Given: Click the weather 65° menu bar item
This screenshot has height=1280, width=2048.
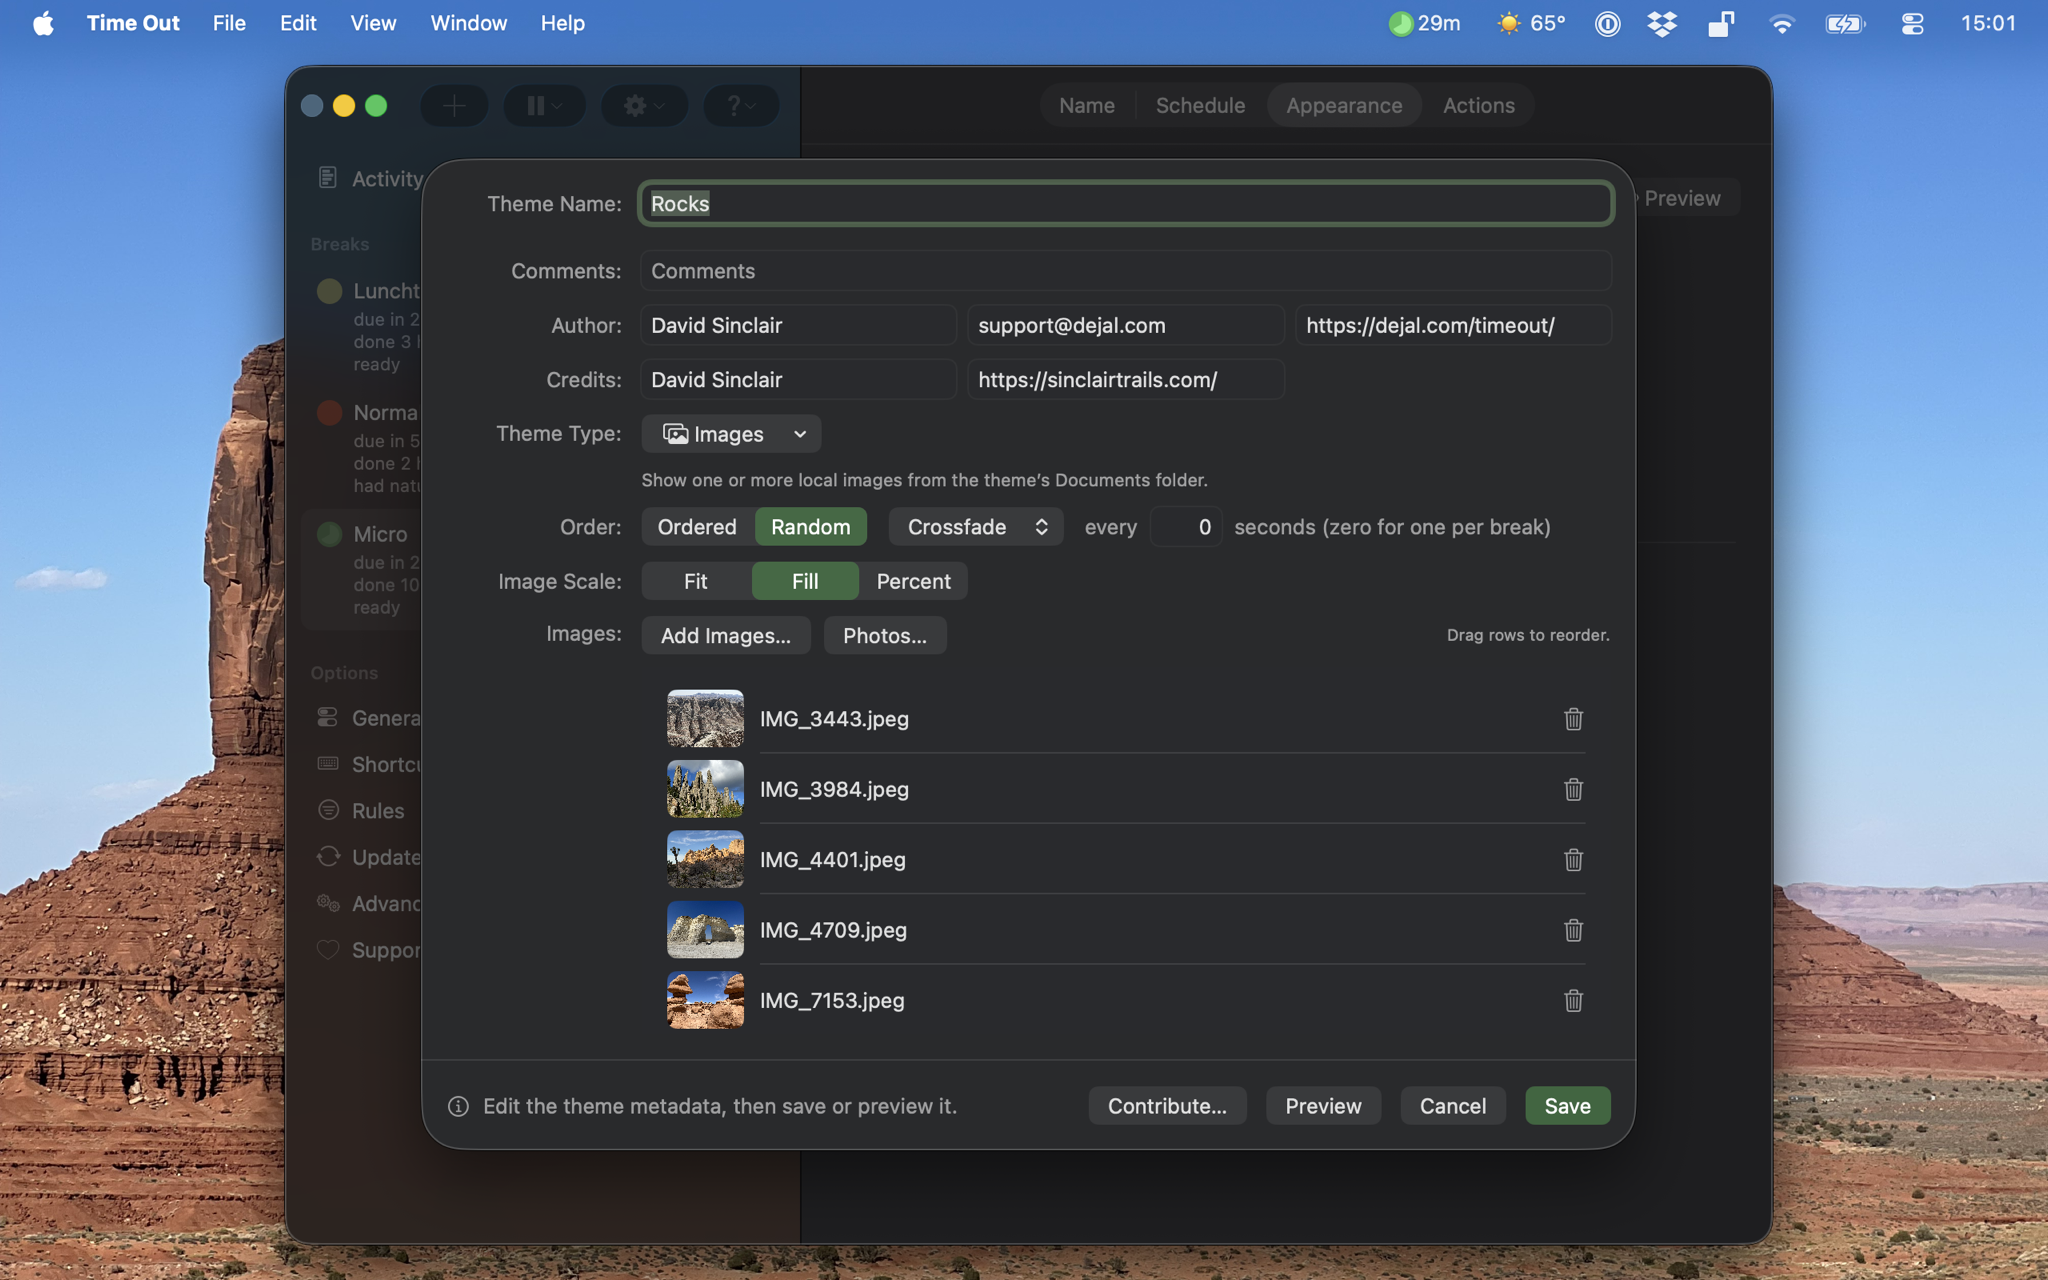Looking at the screenshot, I should click(x=1531, y=23).
